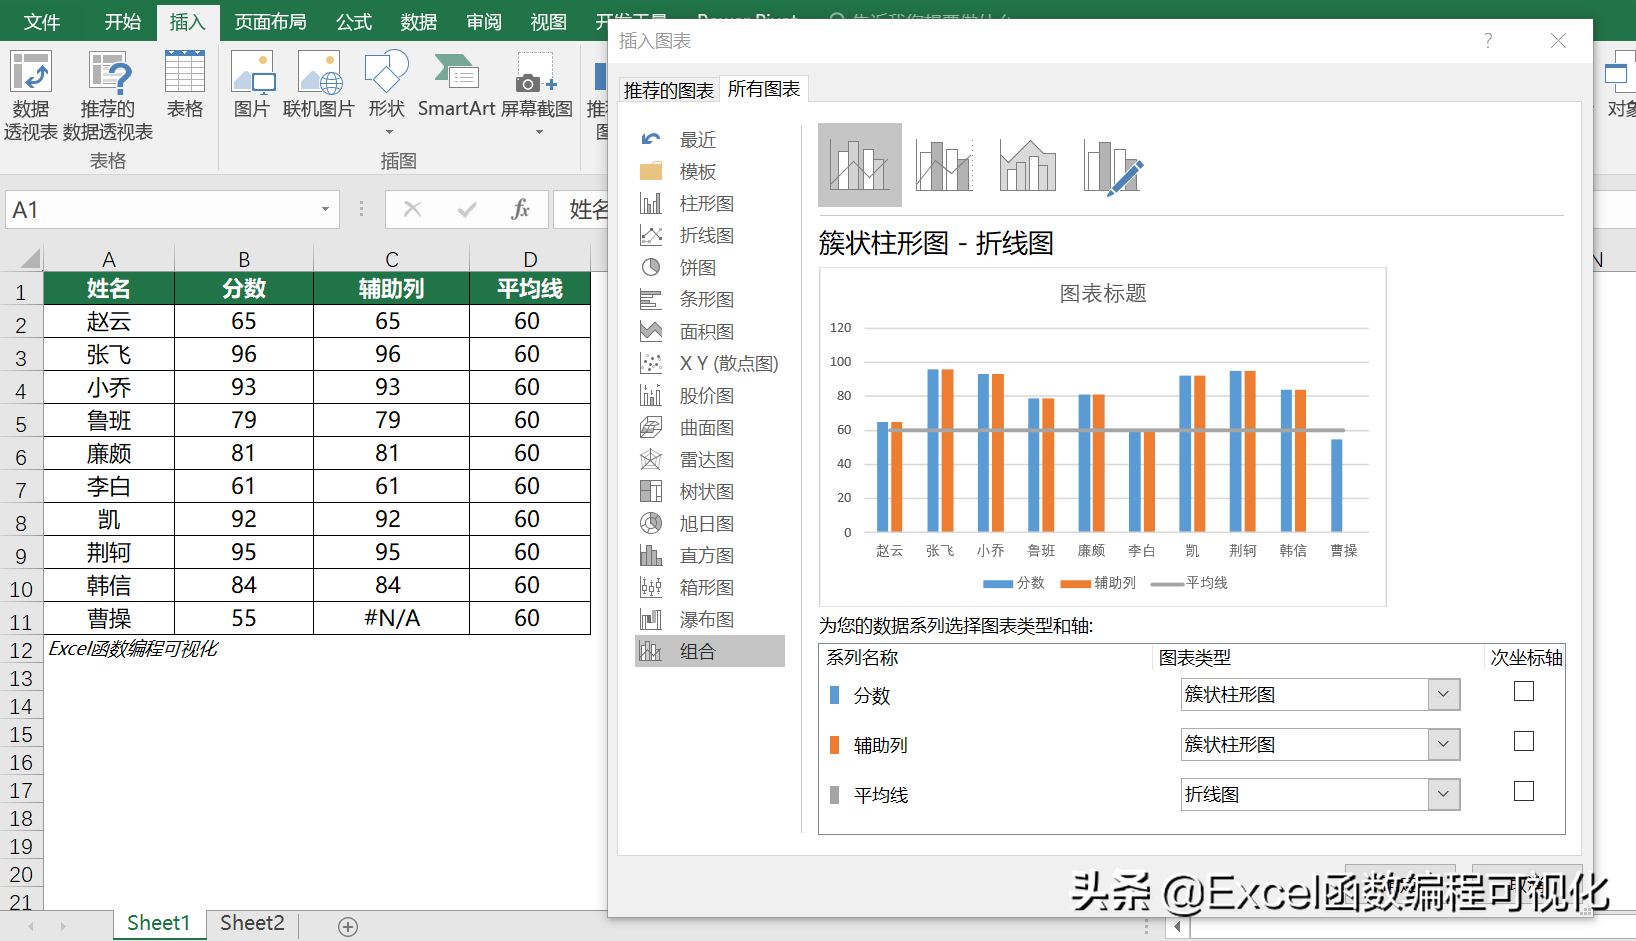Choose Combo (组合) chart category
Image resolution: width=1636 pixels, height=941 pixels.
710,652
